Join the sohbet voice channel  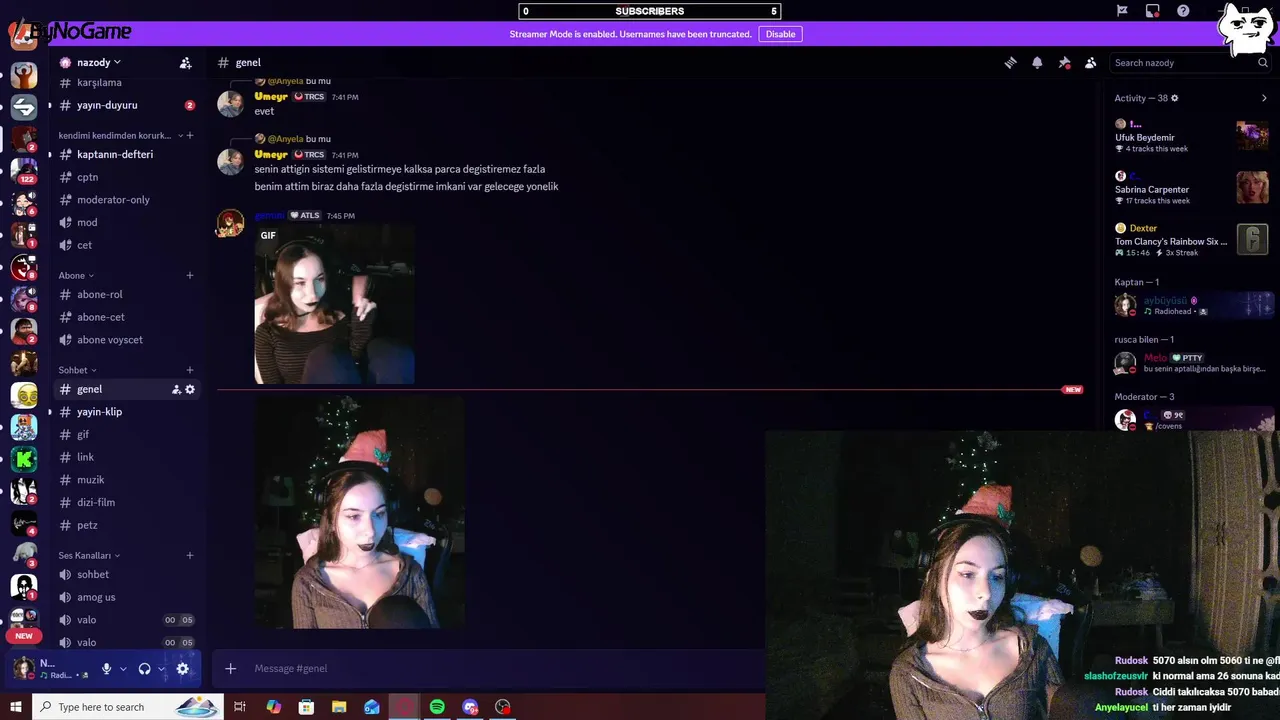pyautogui.click(x=126, y=574)
